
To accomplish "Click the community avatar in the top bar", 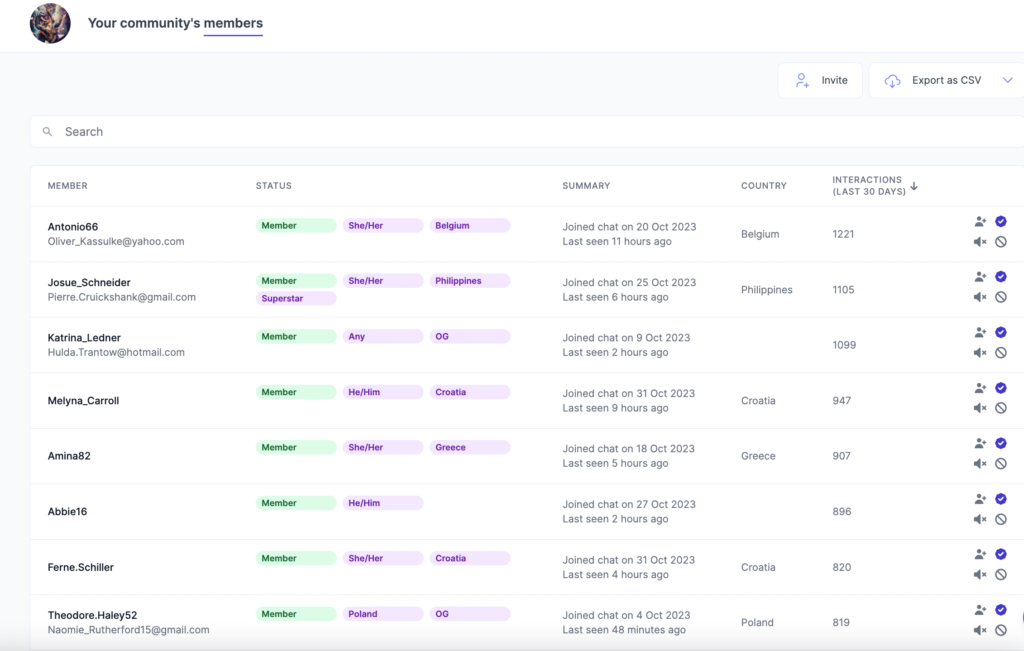I will click(x=50, y=23).
